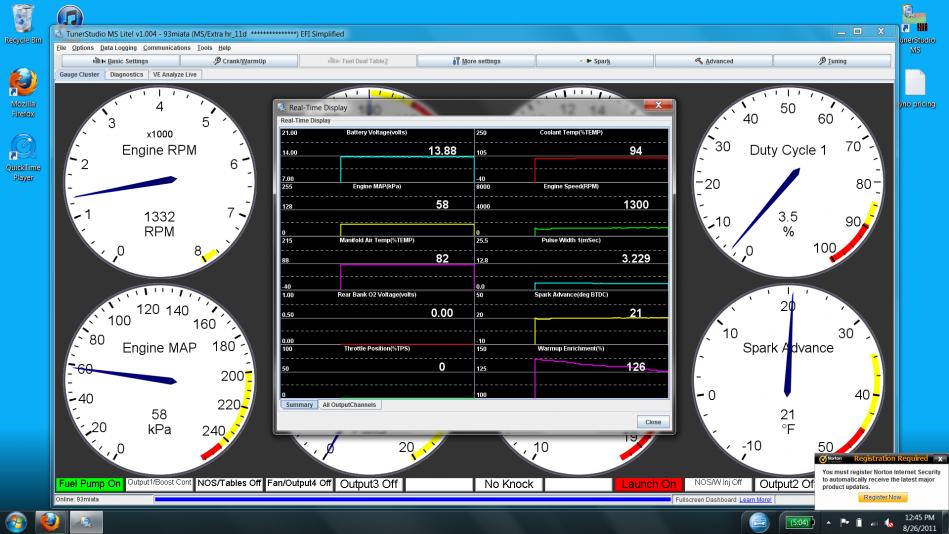The image size is (949, 534).
Task: Open Mozilla Firefox desktop icon
Action: pyautogui.click(x=23, y=92)
